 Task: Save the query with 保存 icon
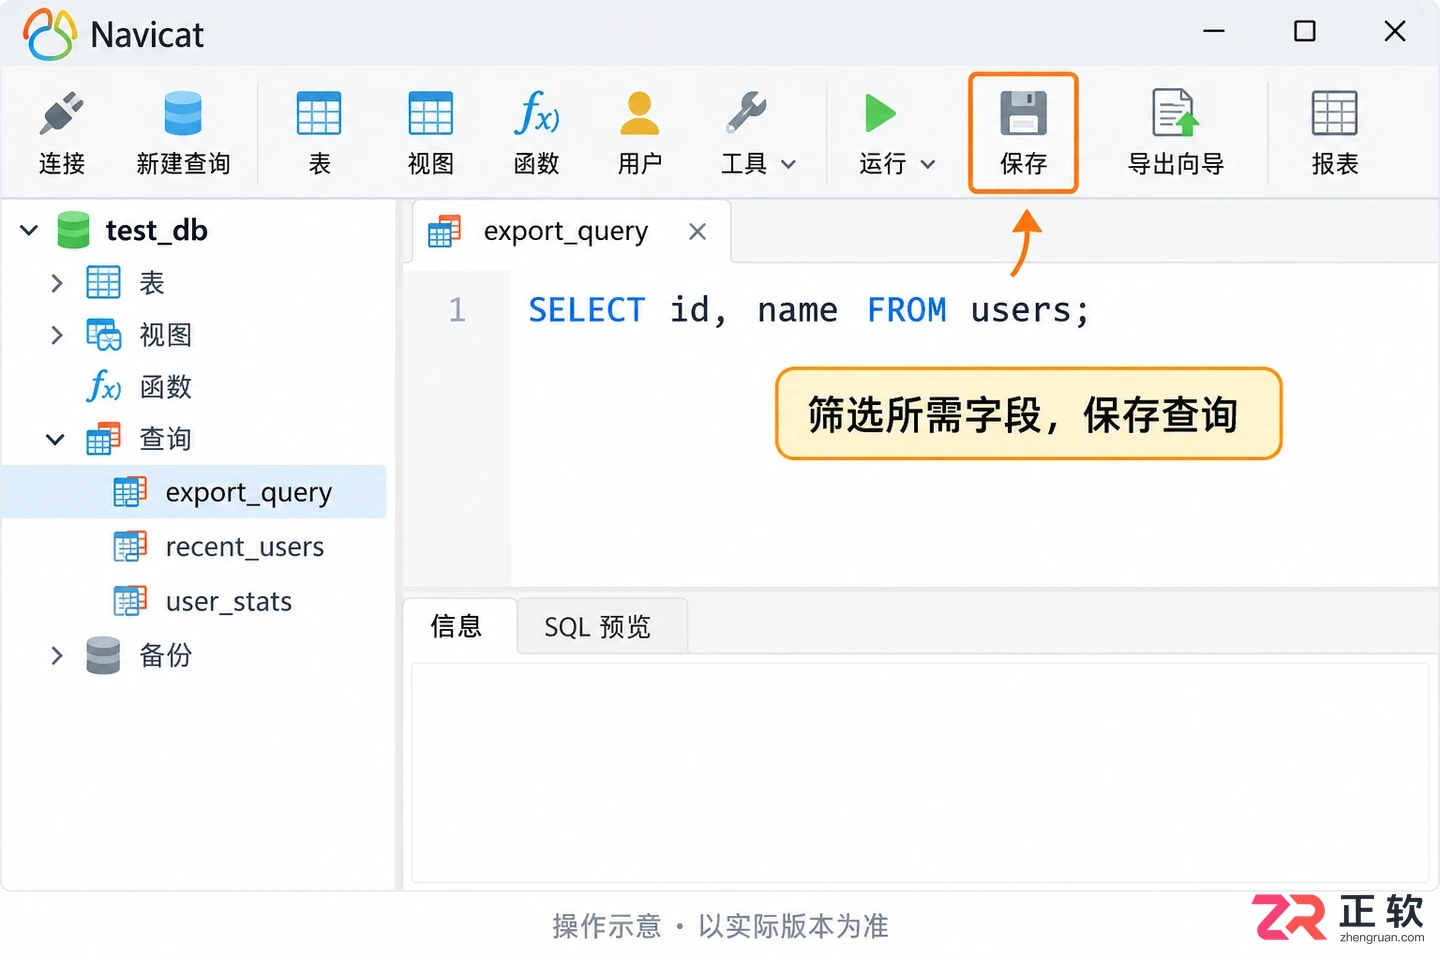coord(1023,113)
